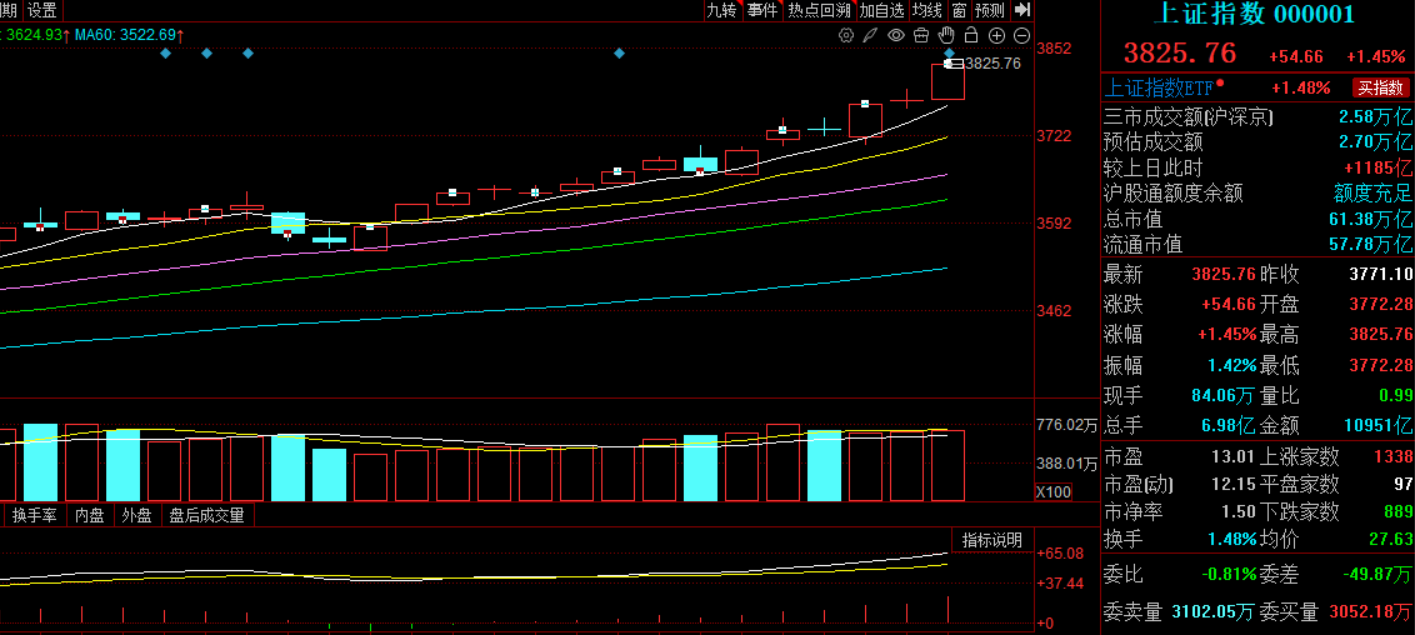Click the 窗 window button
The image size is (1415, 635).
pyautogui.click(x=959, y=10)
